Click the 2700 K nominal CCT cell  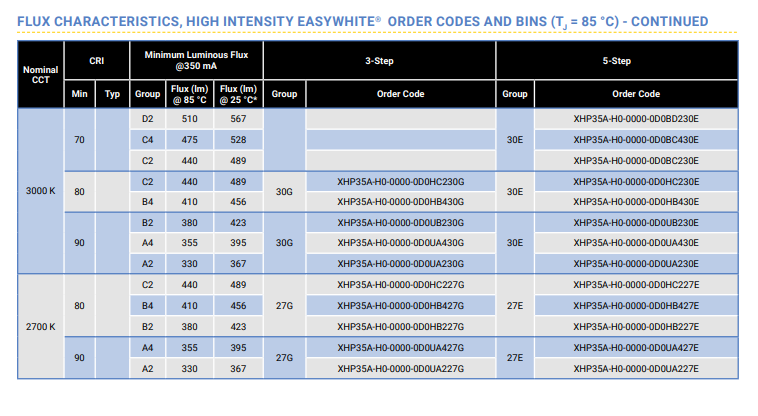pyautogui.click(x=41, y=327)
